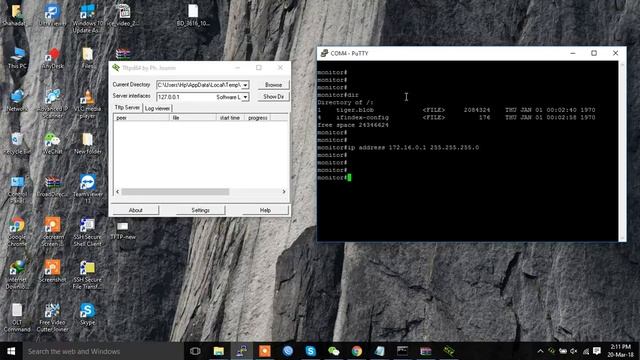
Task: Open the Files folder desktop icon
Action: click(x=87, y=58)
